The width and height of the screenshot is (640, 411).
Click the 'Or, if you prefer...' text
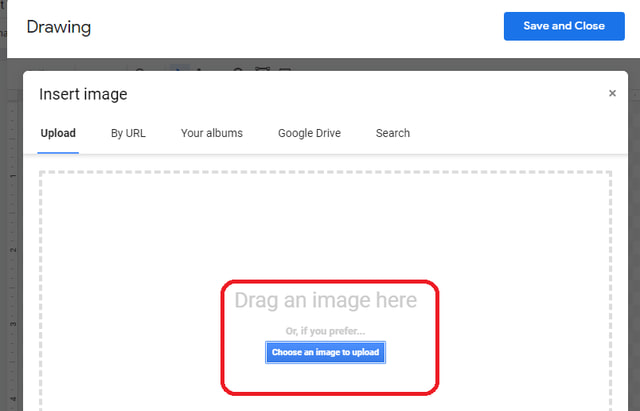[325, 331]
